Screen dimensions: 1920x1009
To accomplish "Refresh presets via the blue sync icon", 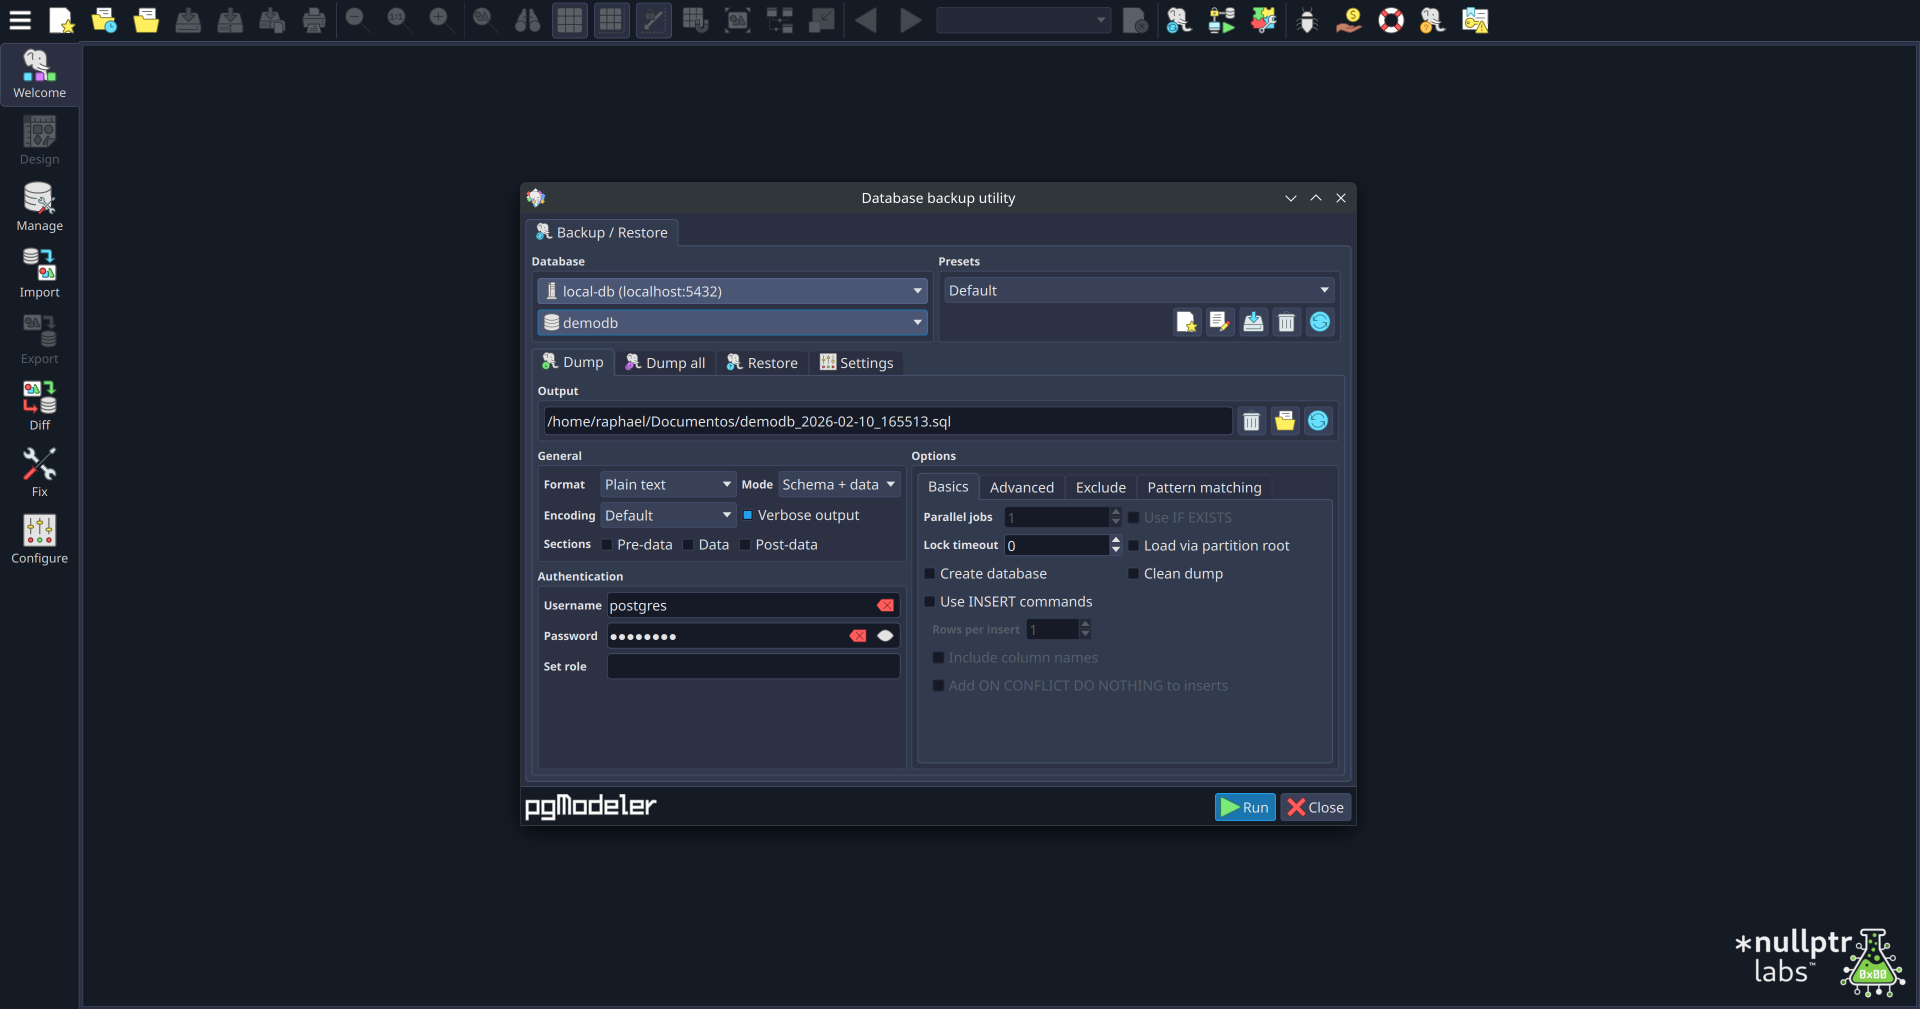I will tap(1320, 322).
